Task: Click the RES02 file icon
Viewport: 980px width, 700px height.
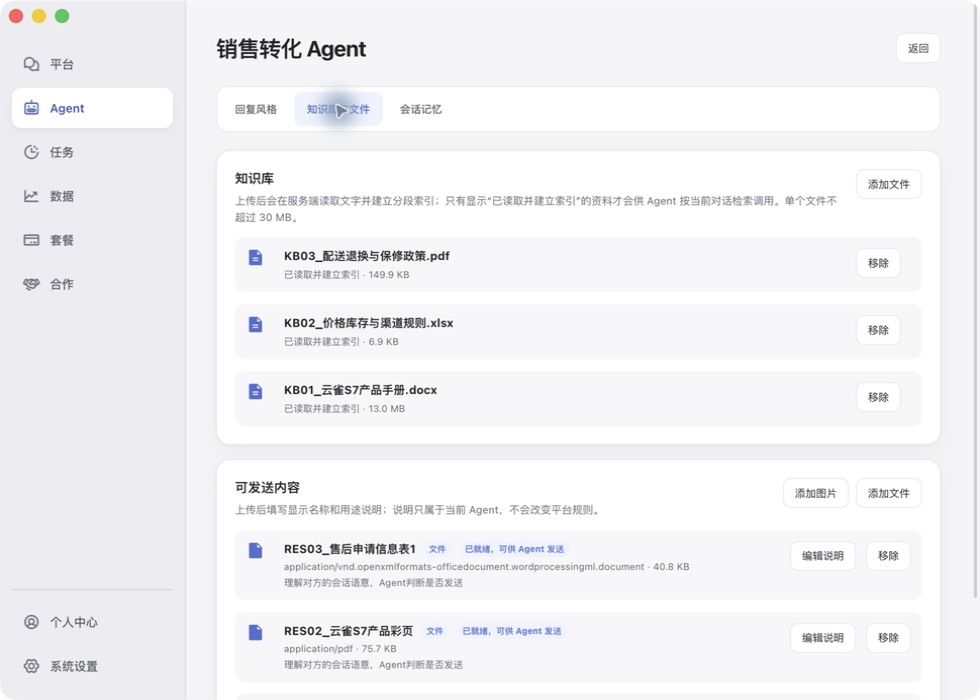Action: click(256, 632)
